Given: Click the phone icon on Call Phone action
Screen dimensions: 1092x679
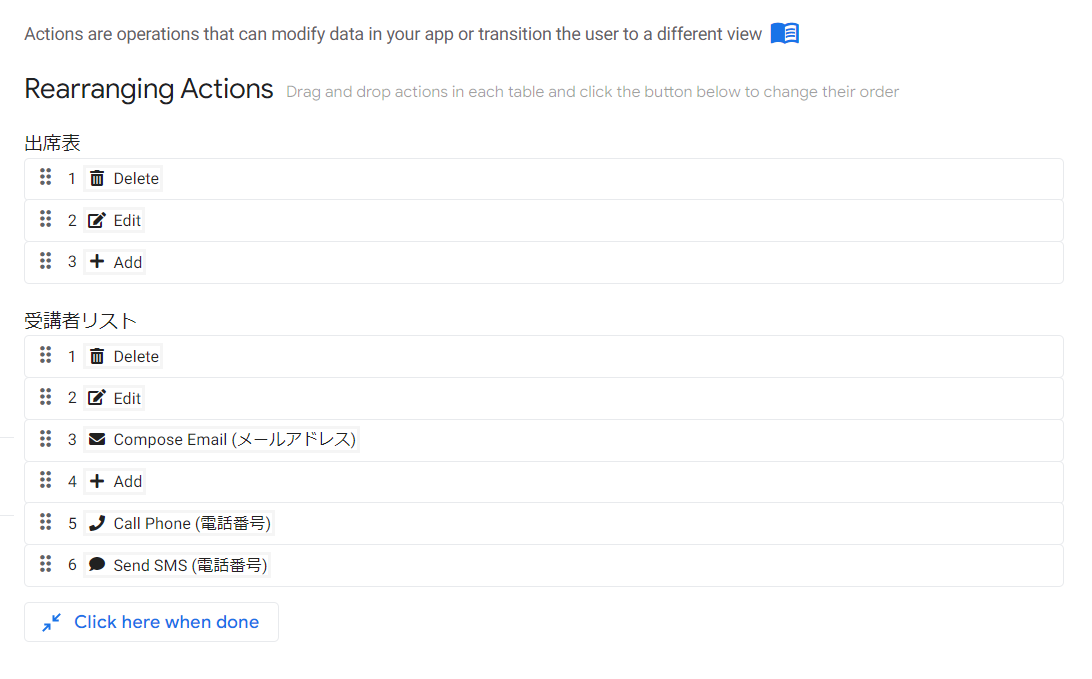Looking at the screenshot, I should (96, 522).
